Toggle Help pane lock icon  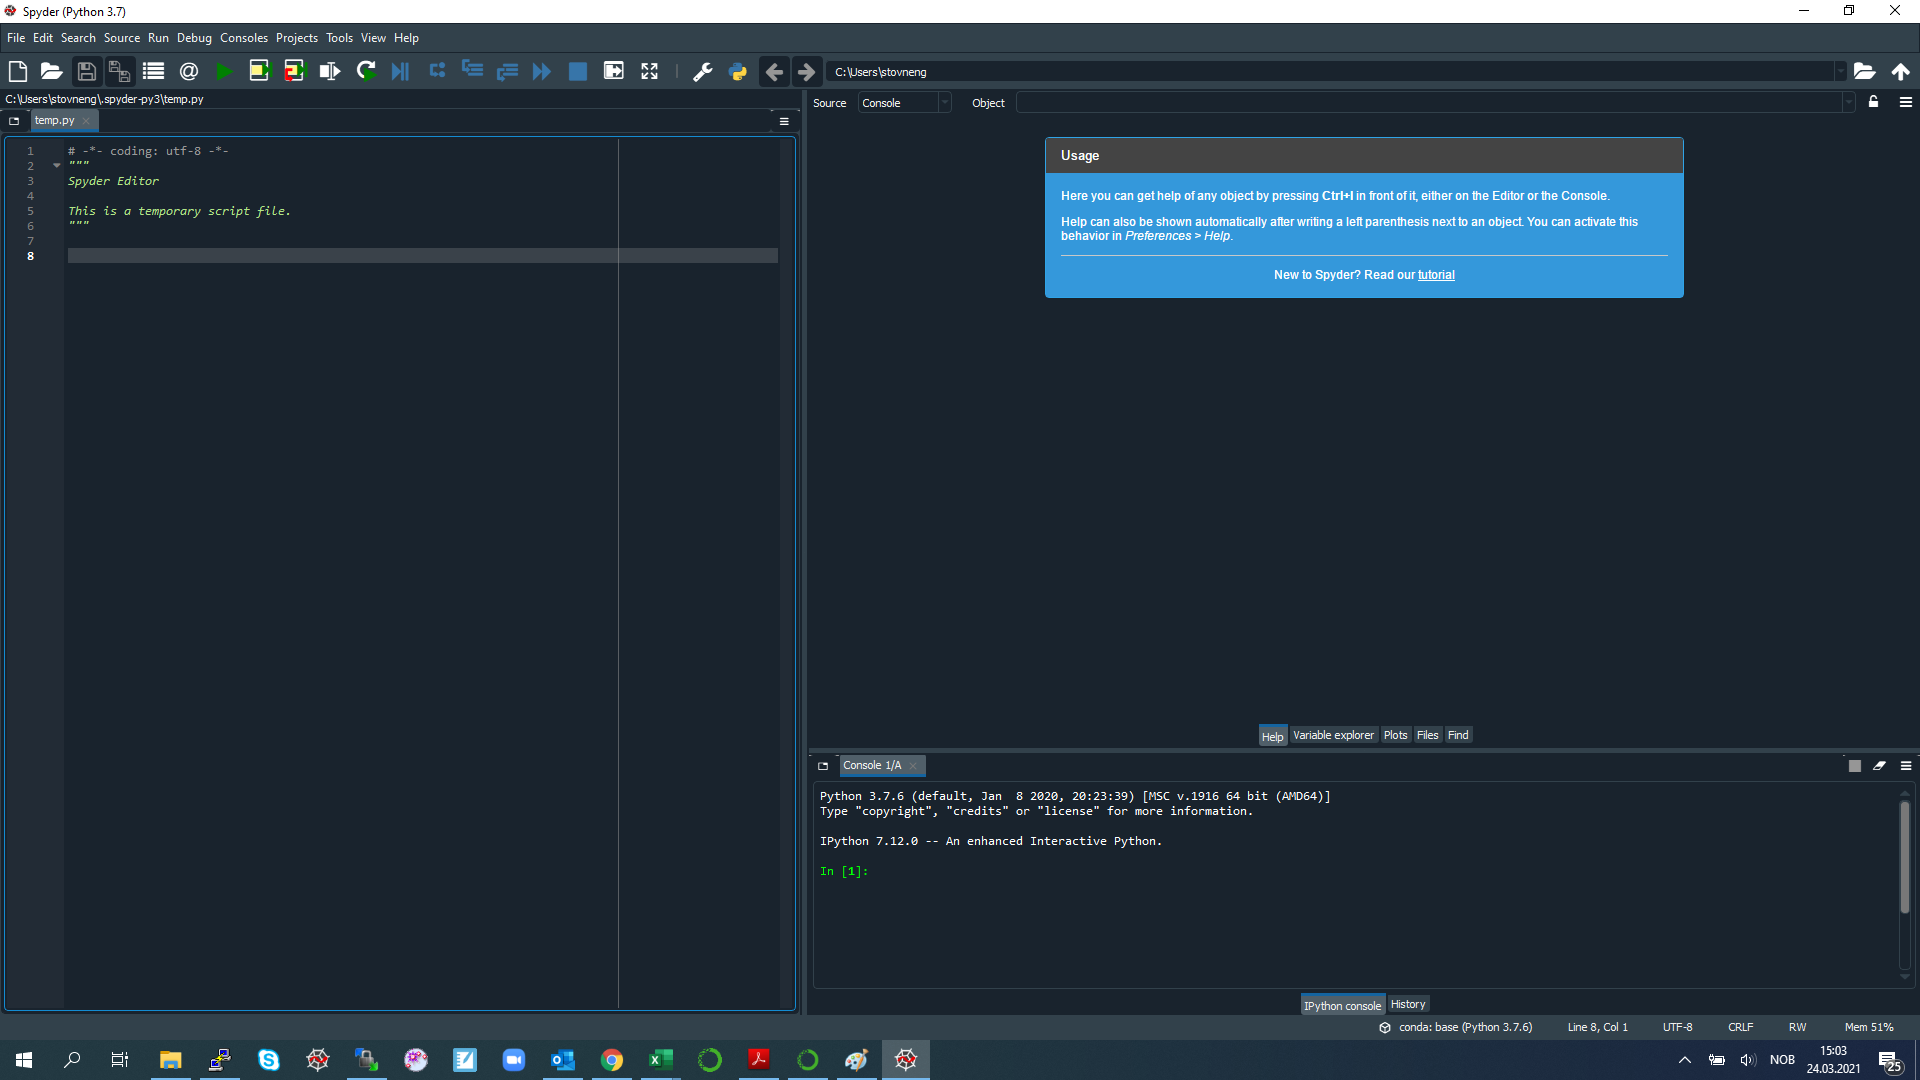click(1874, 102)
